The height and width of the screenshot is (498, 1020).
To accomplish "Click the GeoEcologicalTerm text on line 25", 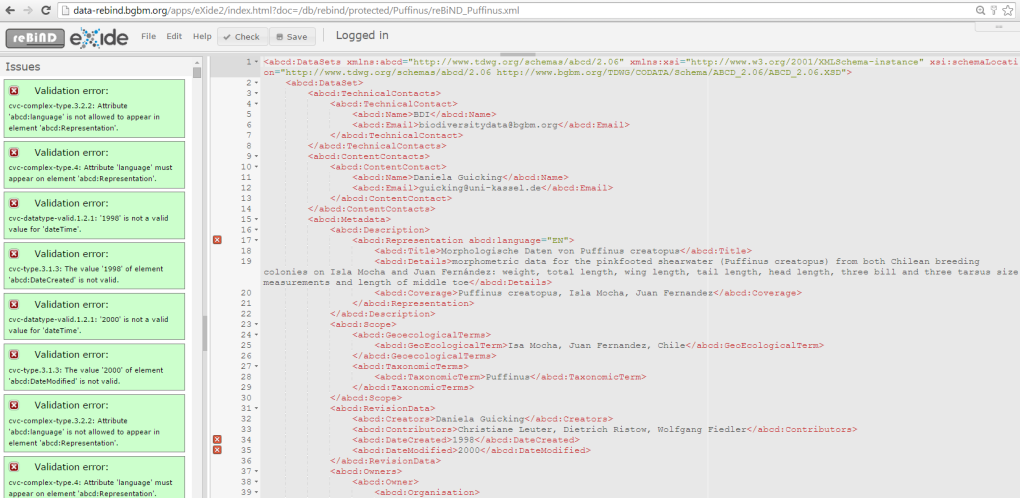I will pyautogui.click(x=597, y=345).
